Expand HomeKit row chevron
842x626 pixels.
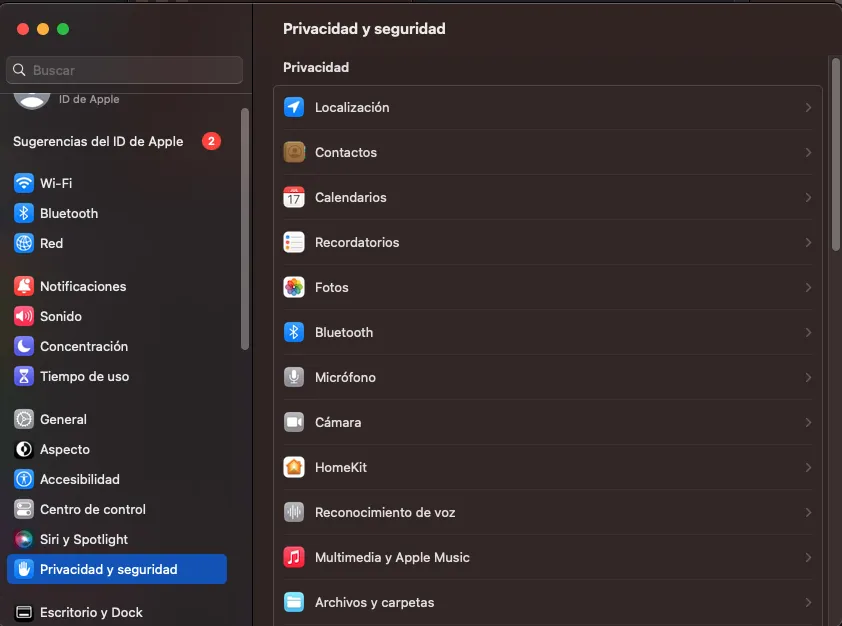point(808,468)
